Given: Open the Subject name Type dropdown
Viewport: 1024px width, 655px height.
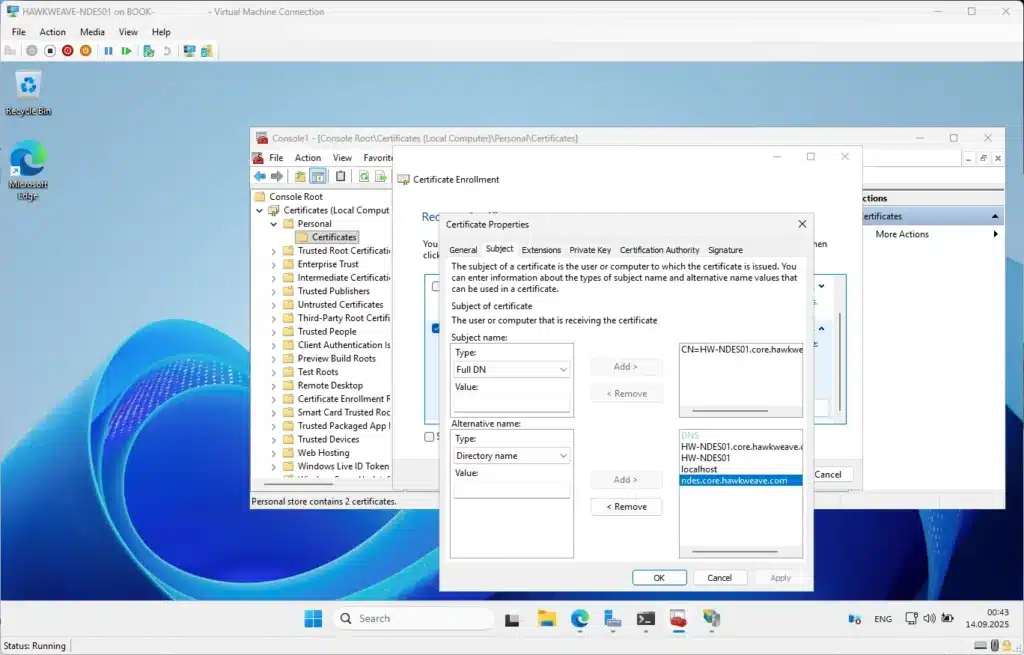Looking at the screenshot, I should click(x=511, y=370).
